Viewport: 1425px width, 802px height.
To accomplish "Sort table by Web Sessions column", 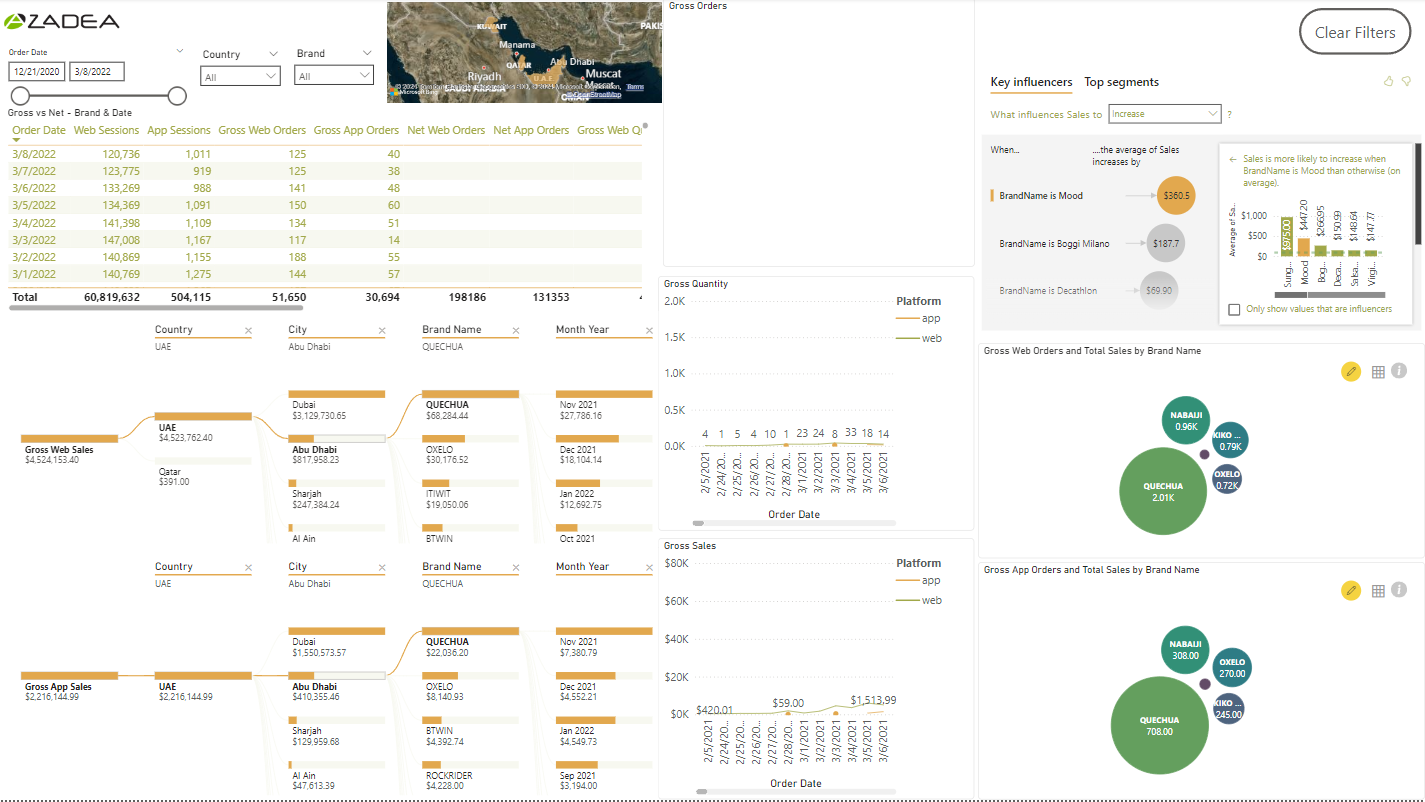I will pos(106,130).
